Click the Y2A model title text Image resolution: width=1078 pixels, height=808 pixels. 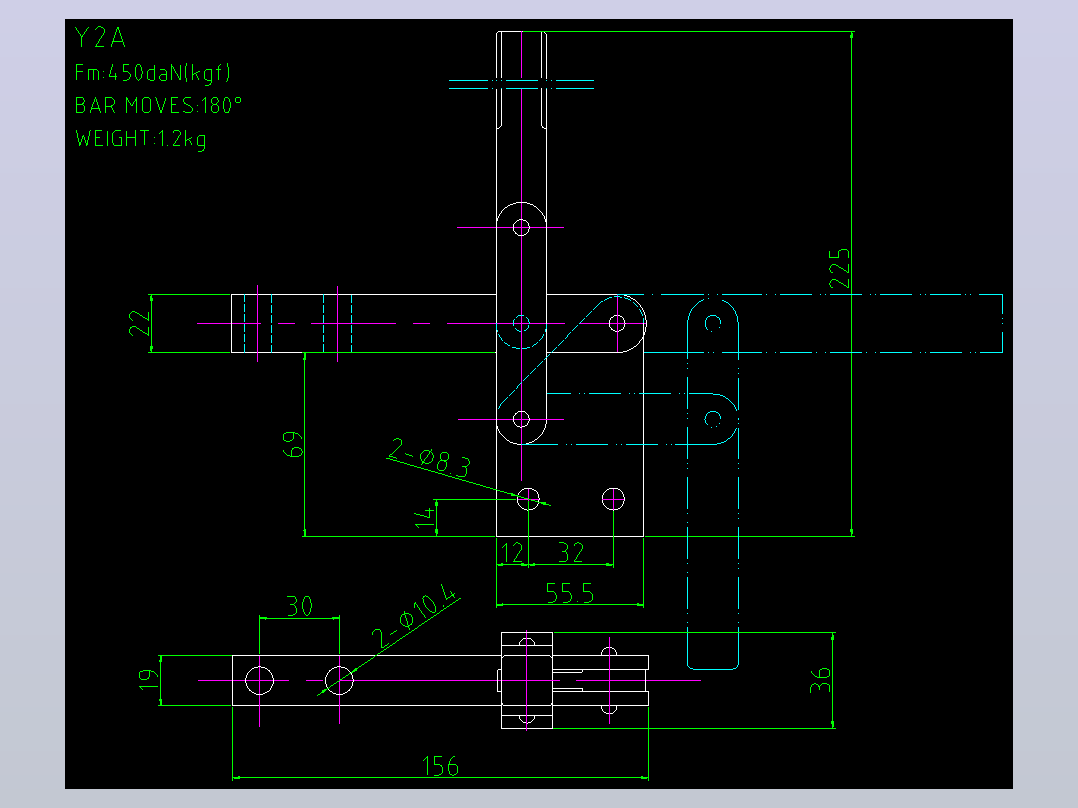(x=100, y=38)
